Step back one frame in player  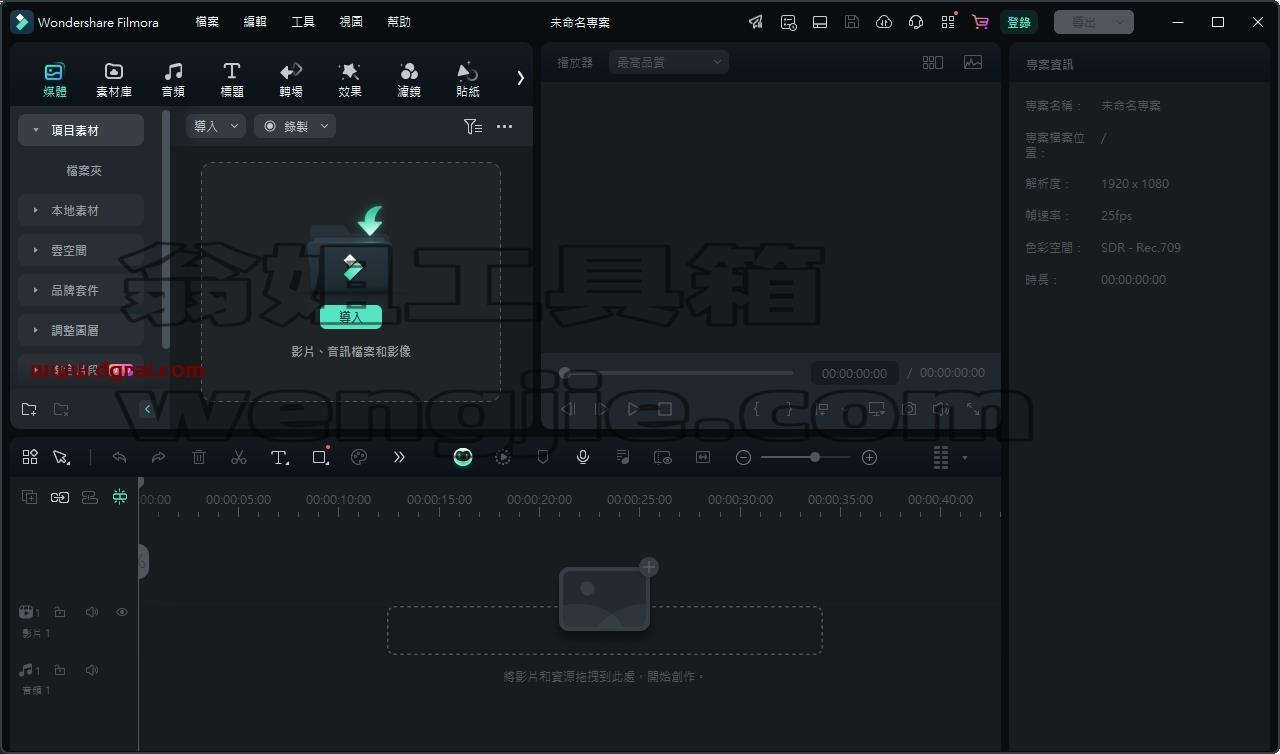point(568,409)
